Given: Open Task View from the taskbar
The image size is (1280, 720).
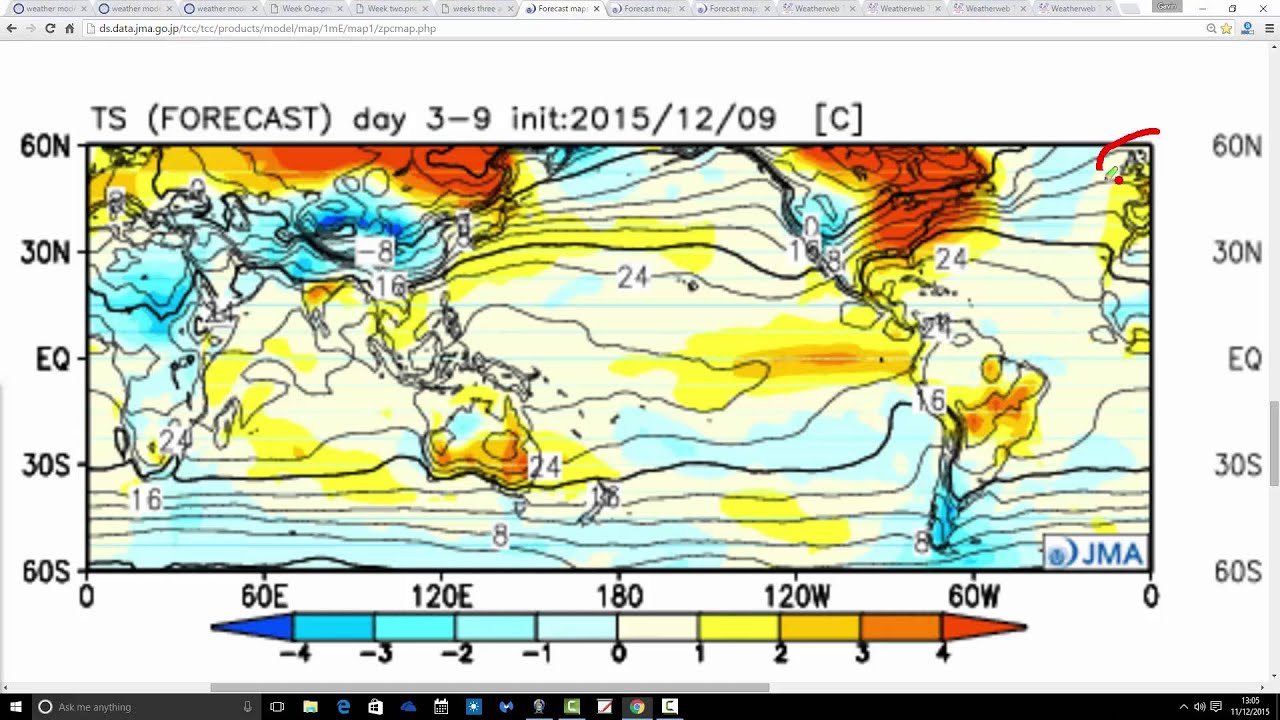Looking at the screenshot, I should point(277,707).
